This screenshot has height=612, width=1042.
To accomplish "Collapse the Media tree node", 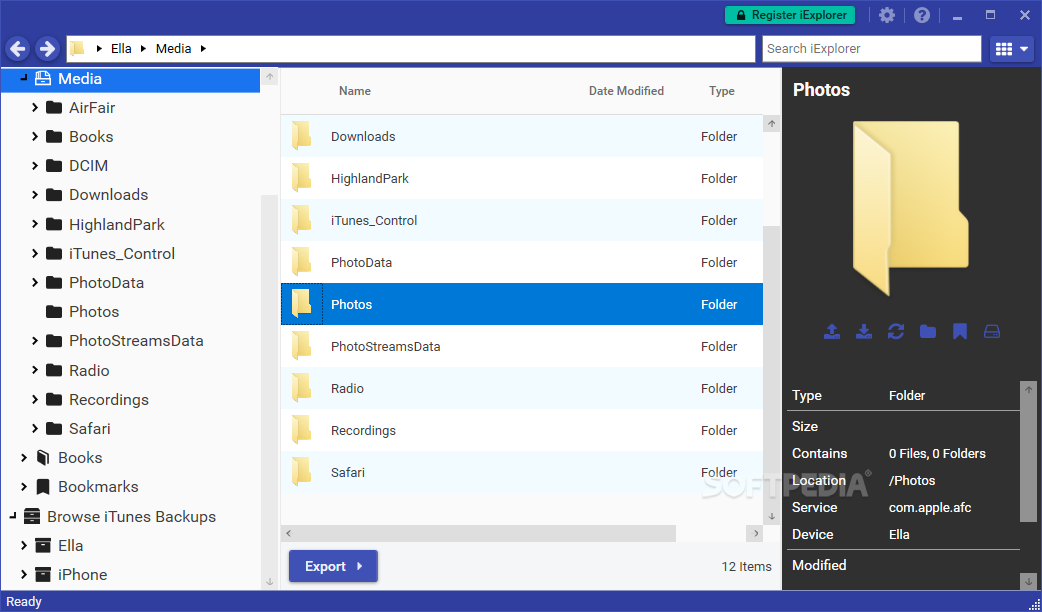I will [23, 78].
